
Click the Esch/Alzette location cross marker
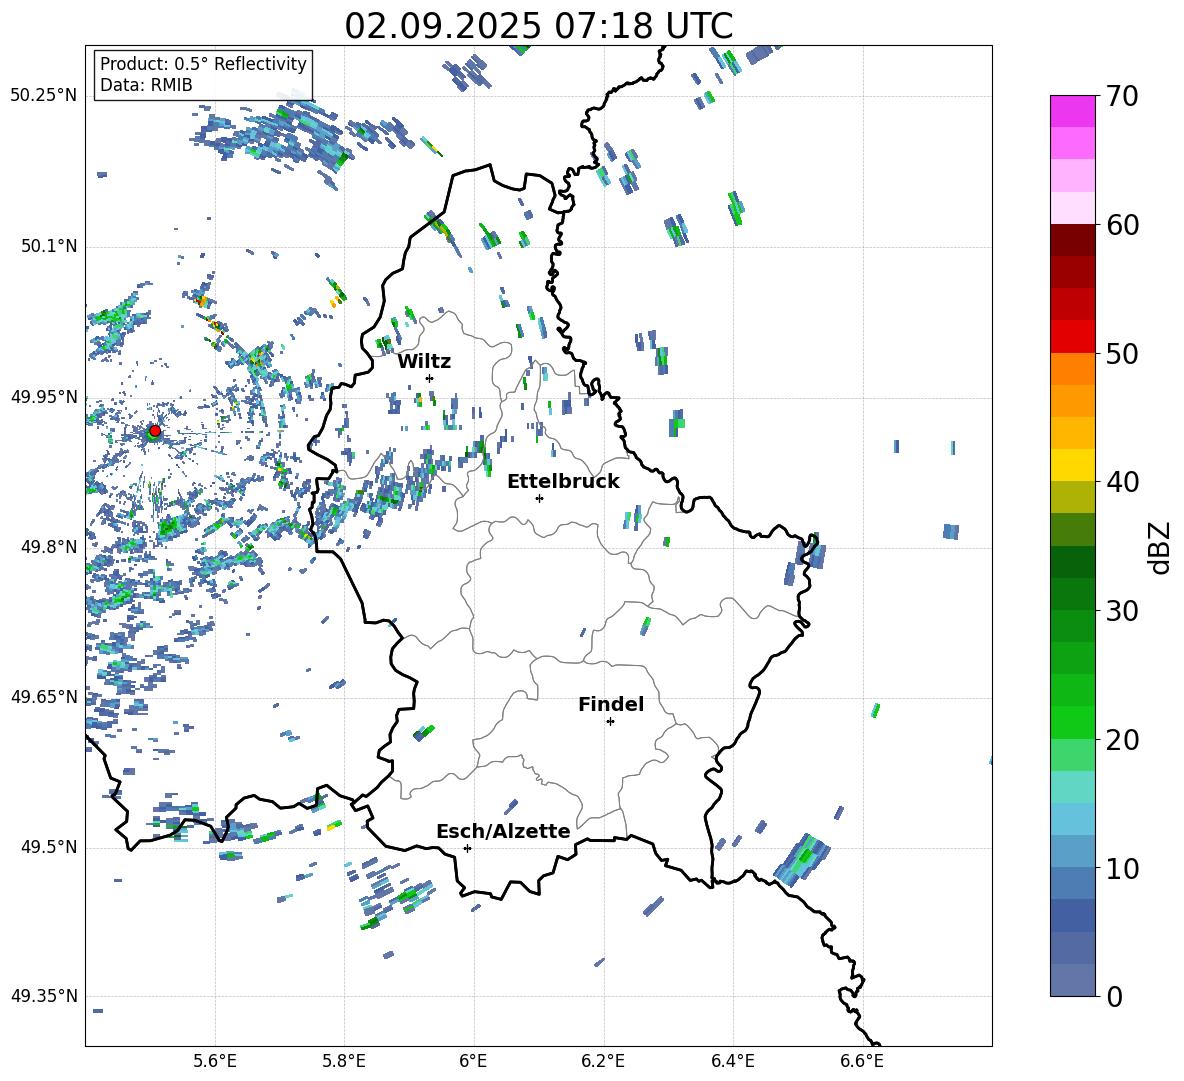click(467, 848)
